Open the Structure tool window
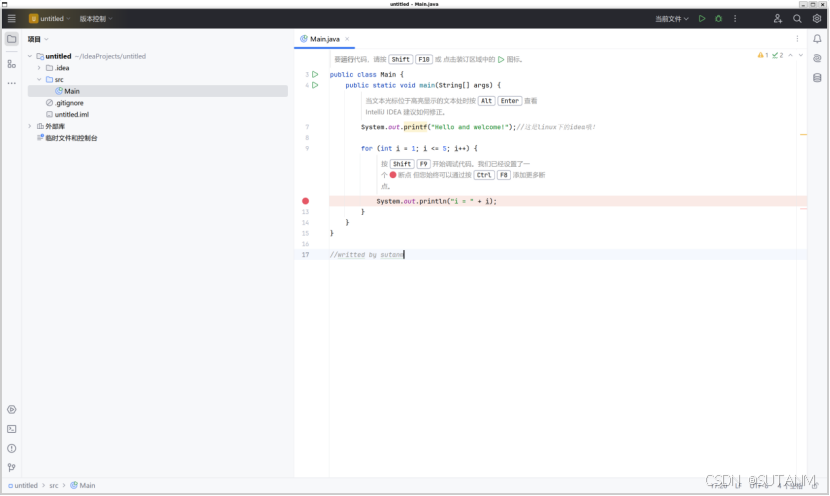 pyautogui.click(x=12, y=64)
